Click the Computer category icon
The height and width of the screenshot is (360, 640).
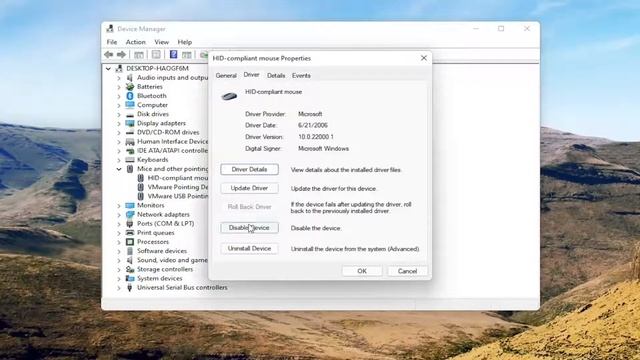pos(130,105)
